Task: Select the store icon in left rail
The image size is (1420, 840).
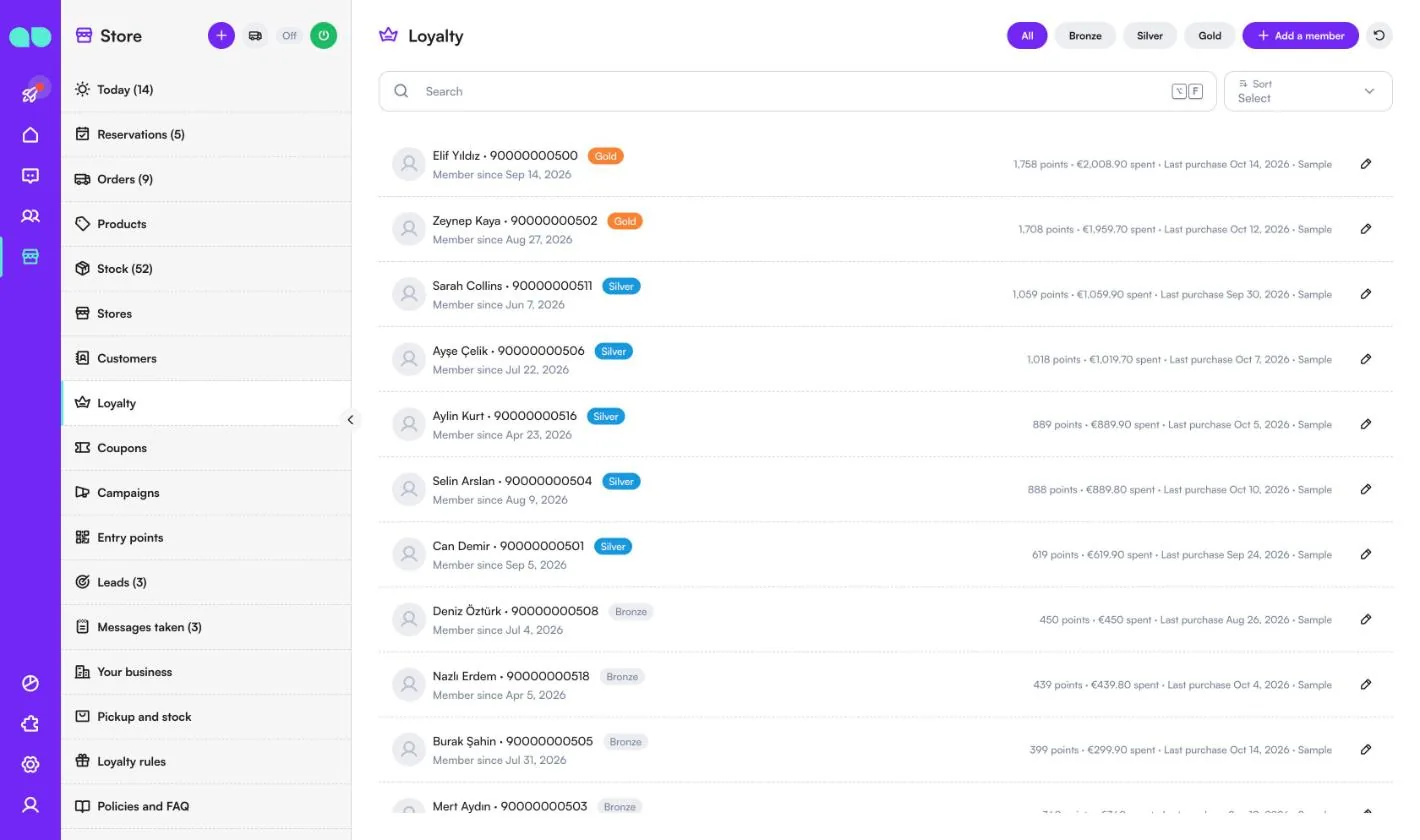Action: point(31,257)
